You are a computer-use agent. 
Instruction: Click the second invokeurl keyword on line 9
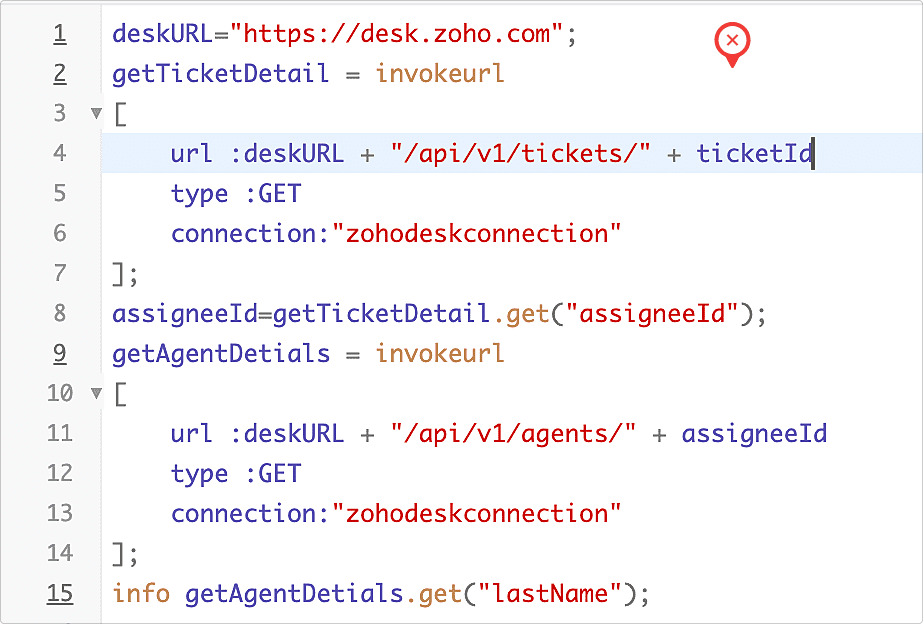click(440, 354)
